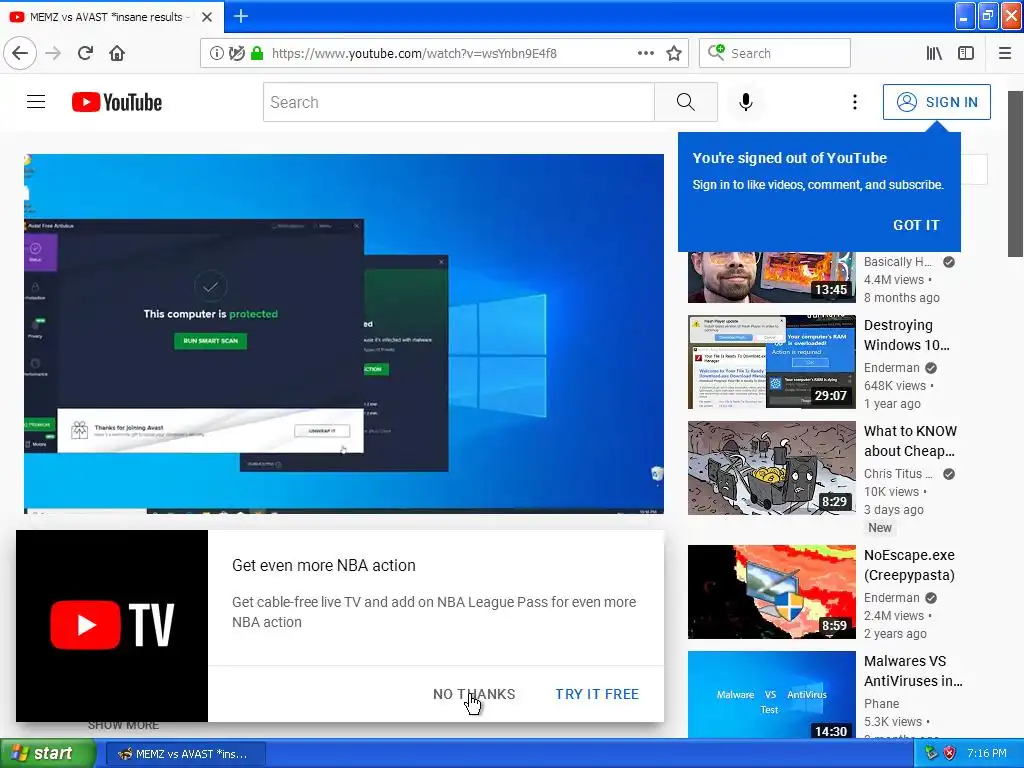The height and width of the screenshot is (768, 1024).
Task: Open Malwares VS AntiViruses video thumbnail
Action: [771, 695]
